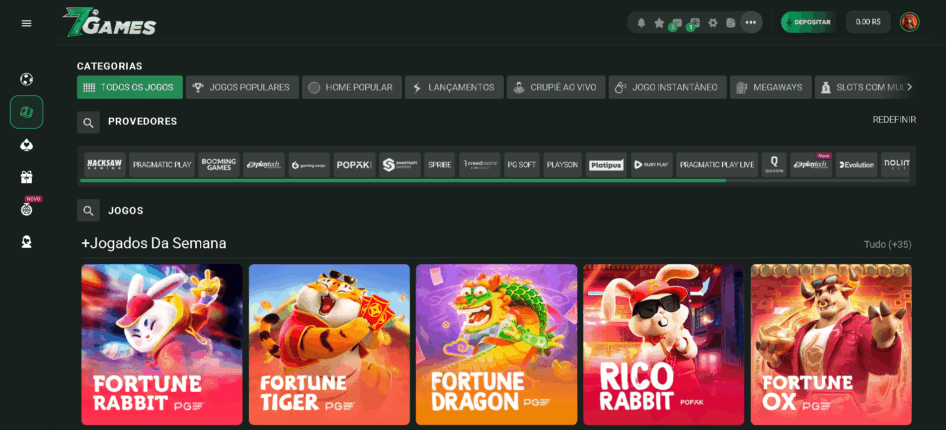Viewport: 946px width, 430px height.
Task: Click the '+Jogados Da Semana' heading
Action: (x=154, y=244)
